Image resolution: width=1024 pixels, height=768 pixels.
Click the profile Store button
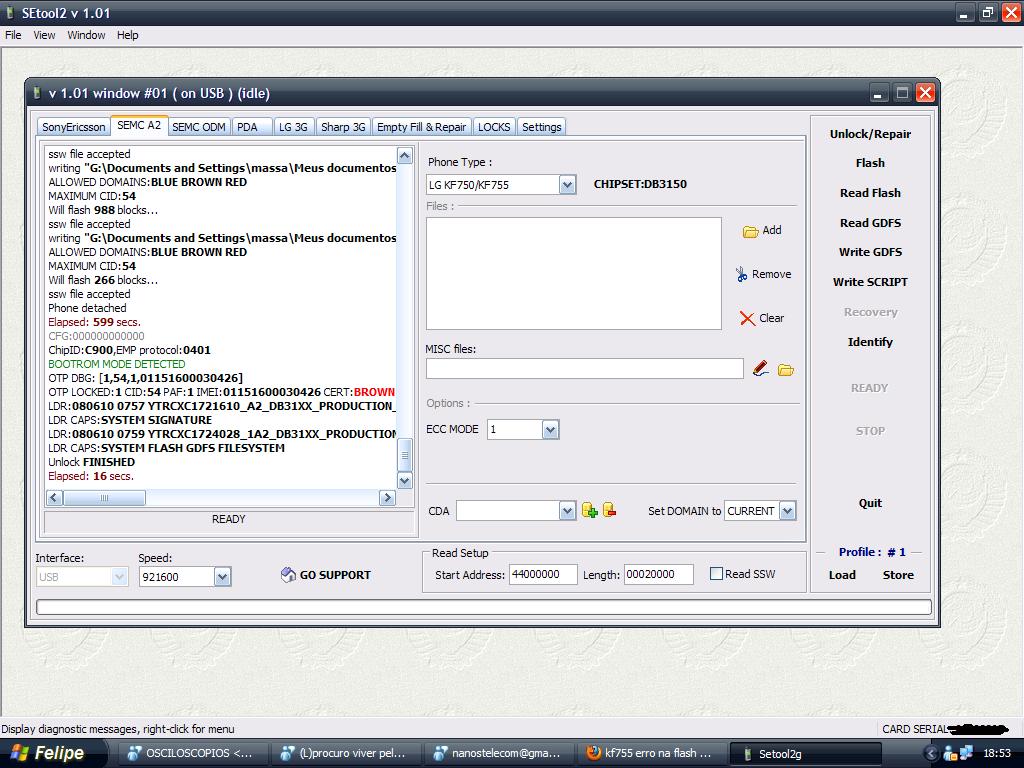tap(898, 575)
